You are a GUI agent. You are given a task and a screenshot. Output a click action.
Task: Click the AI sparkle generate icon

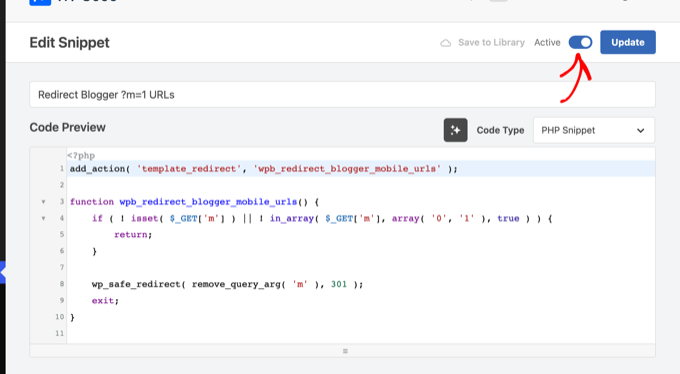[x=455, y=130]
